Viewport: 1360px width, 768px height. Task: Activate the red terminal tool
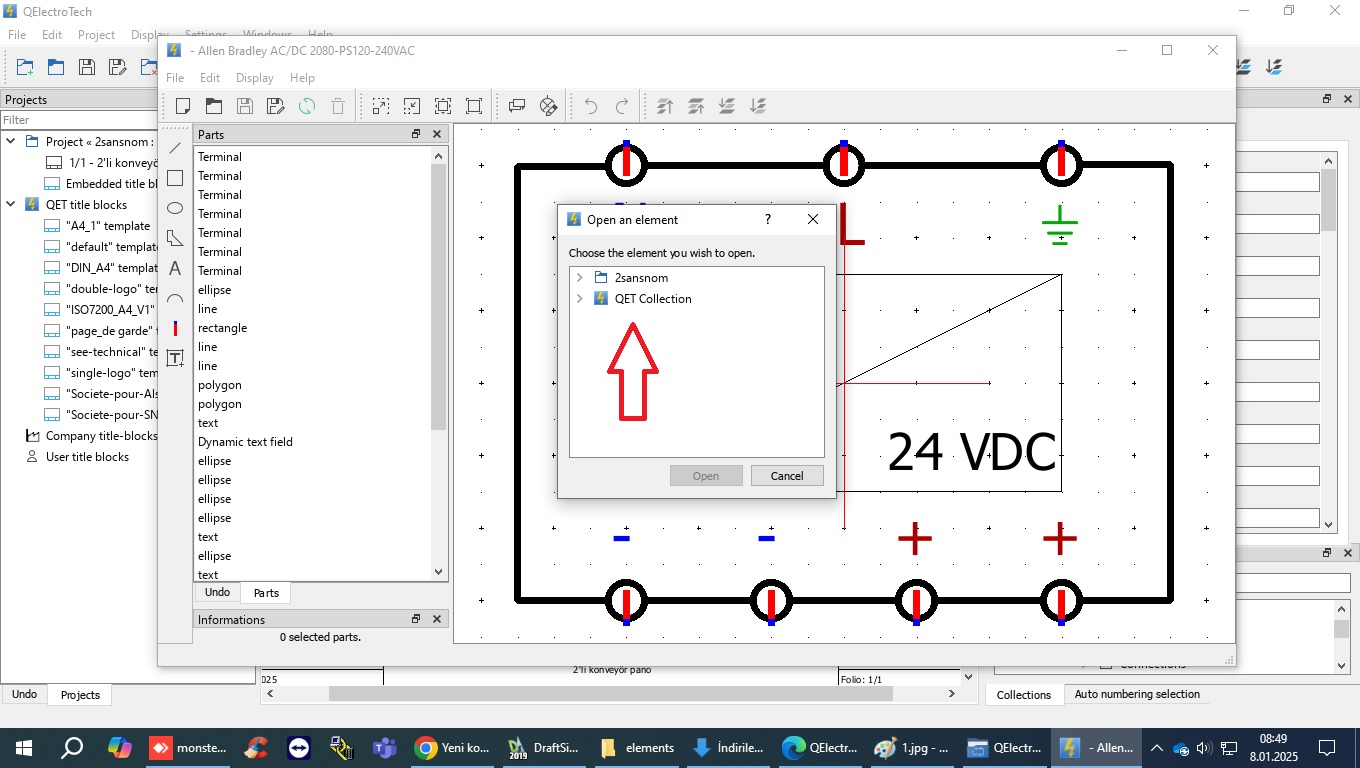pos(175,328)
